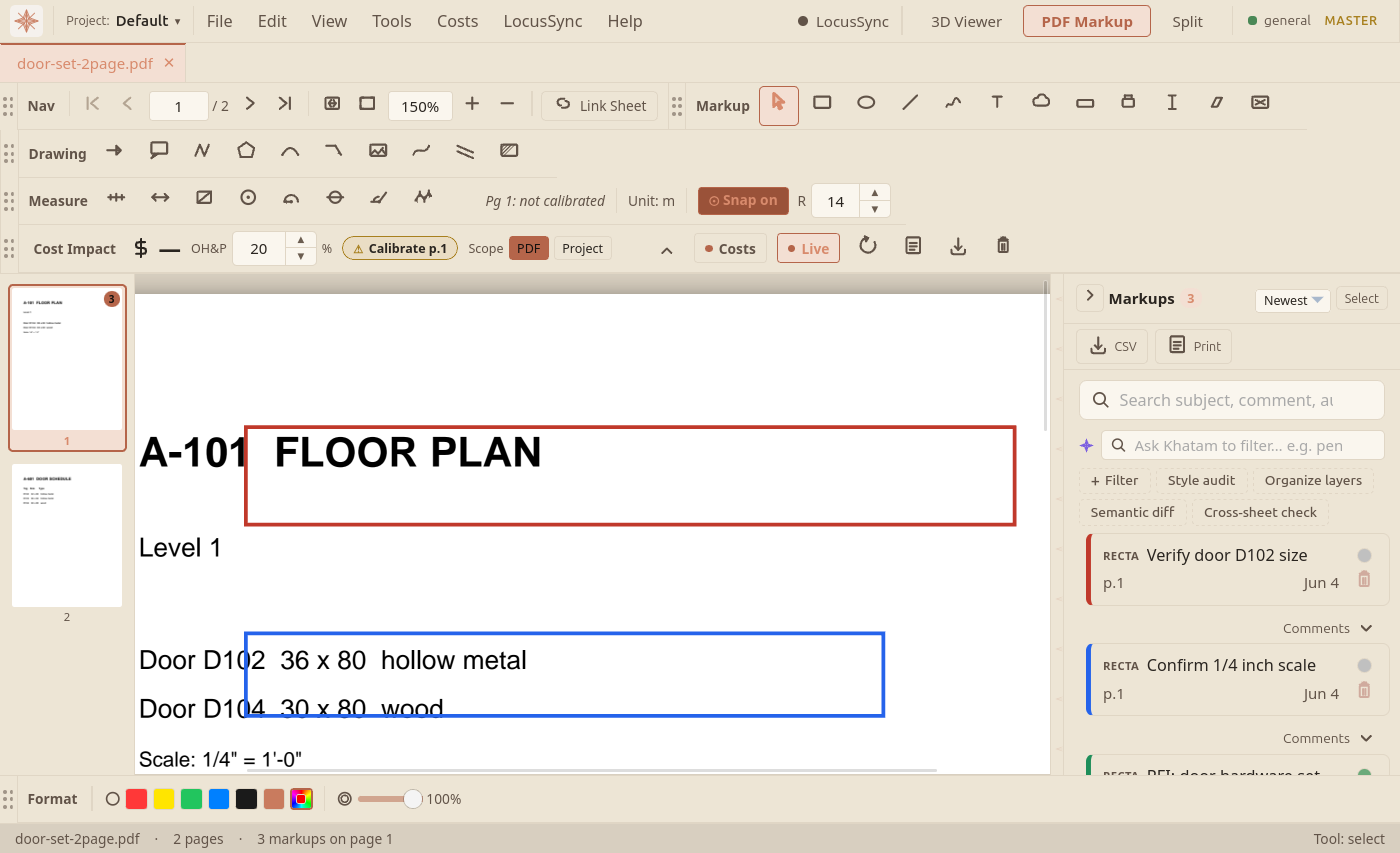The width and height of the screenshot is (1400, 853).
Task: Select the area measure tool
Action: tap(204, 198)
